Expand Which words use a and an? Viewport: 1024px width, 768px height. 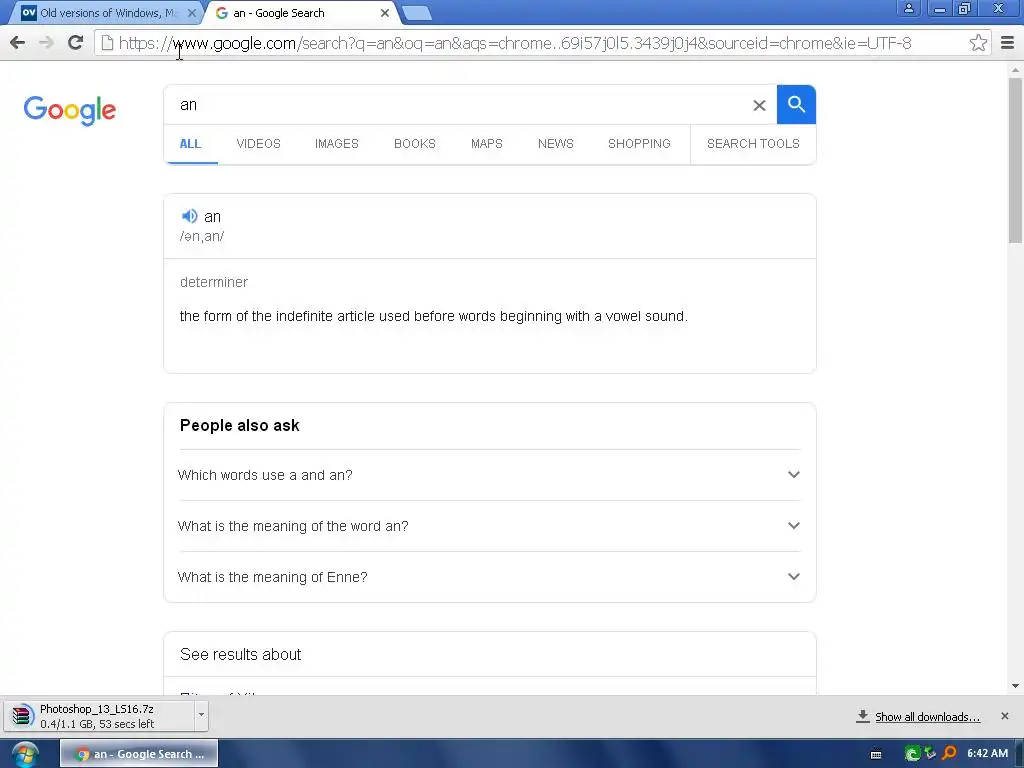click(x=489, y=475)
